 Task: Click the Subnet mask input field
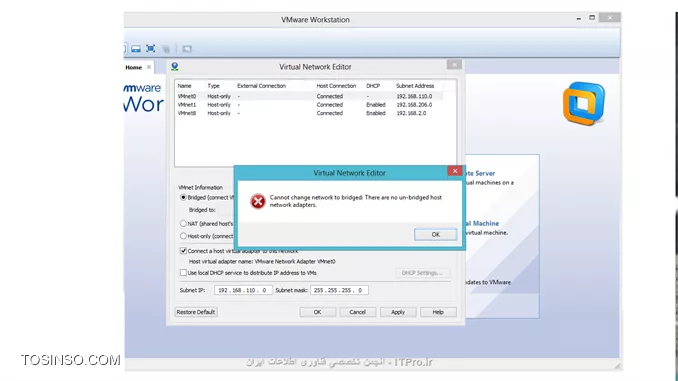click(339, 290)
